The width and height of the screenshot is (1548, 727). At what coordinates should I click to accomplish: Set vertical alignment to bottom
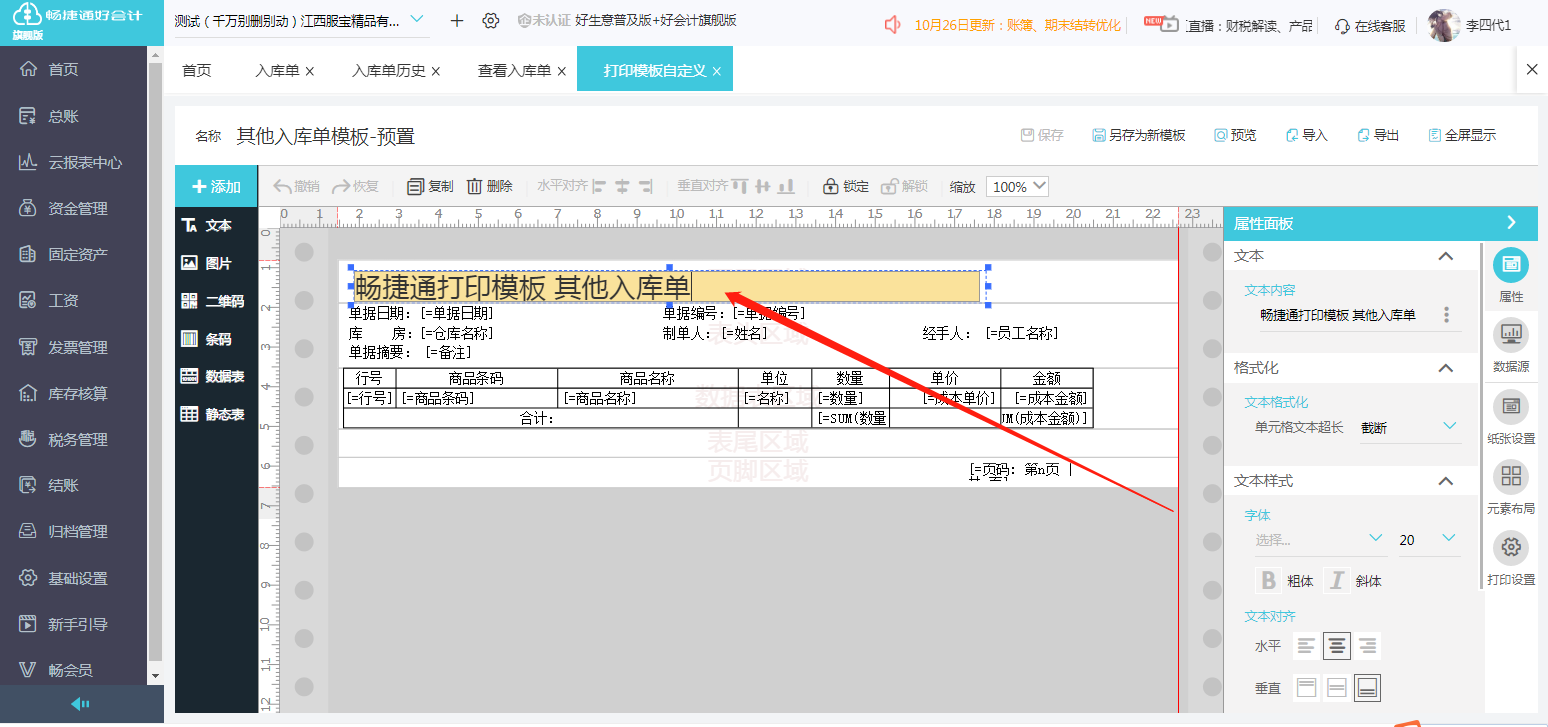[1368, 688]
